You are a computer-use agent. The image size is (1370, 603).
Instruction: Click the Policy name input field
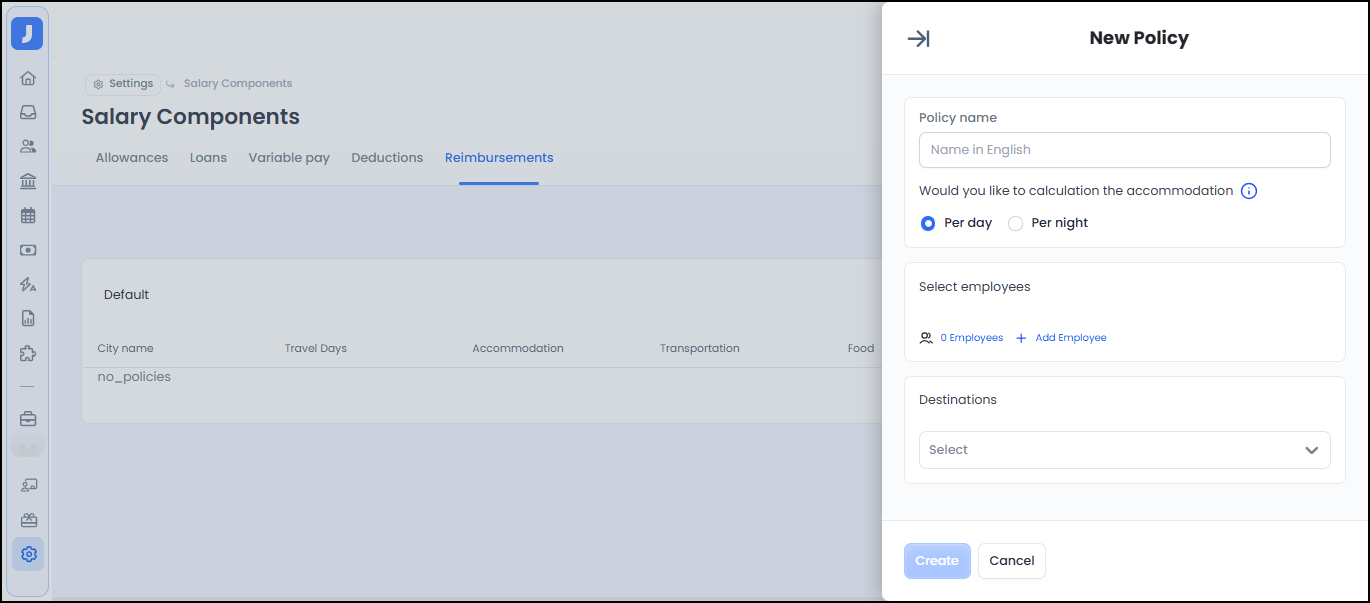tap(1124, 150)
